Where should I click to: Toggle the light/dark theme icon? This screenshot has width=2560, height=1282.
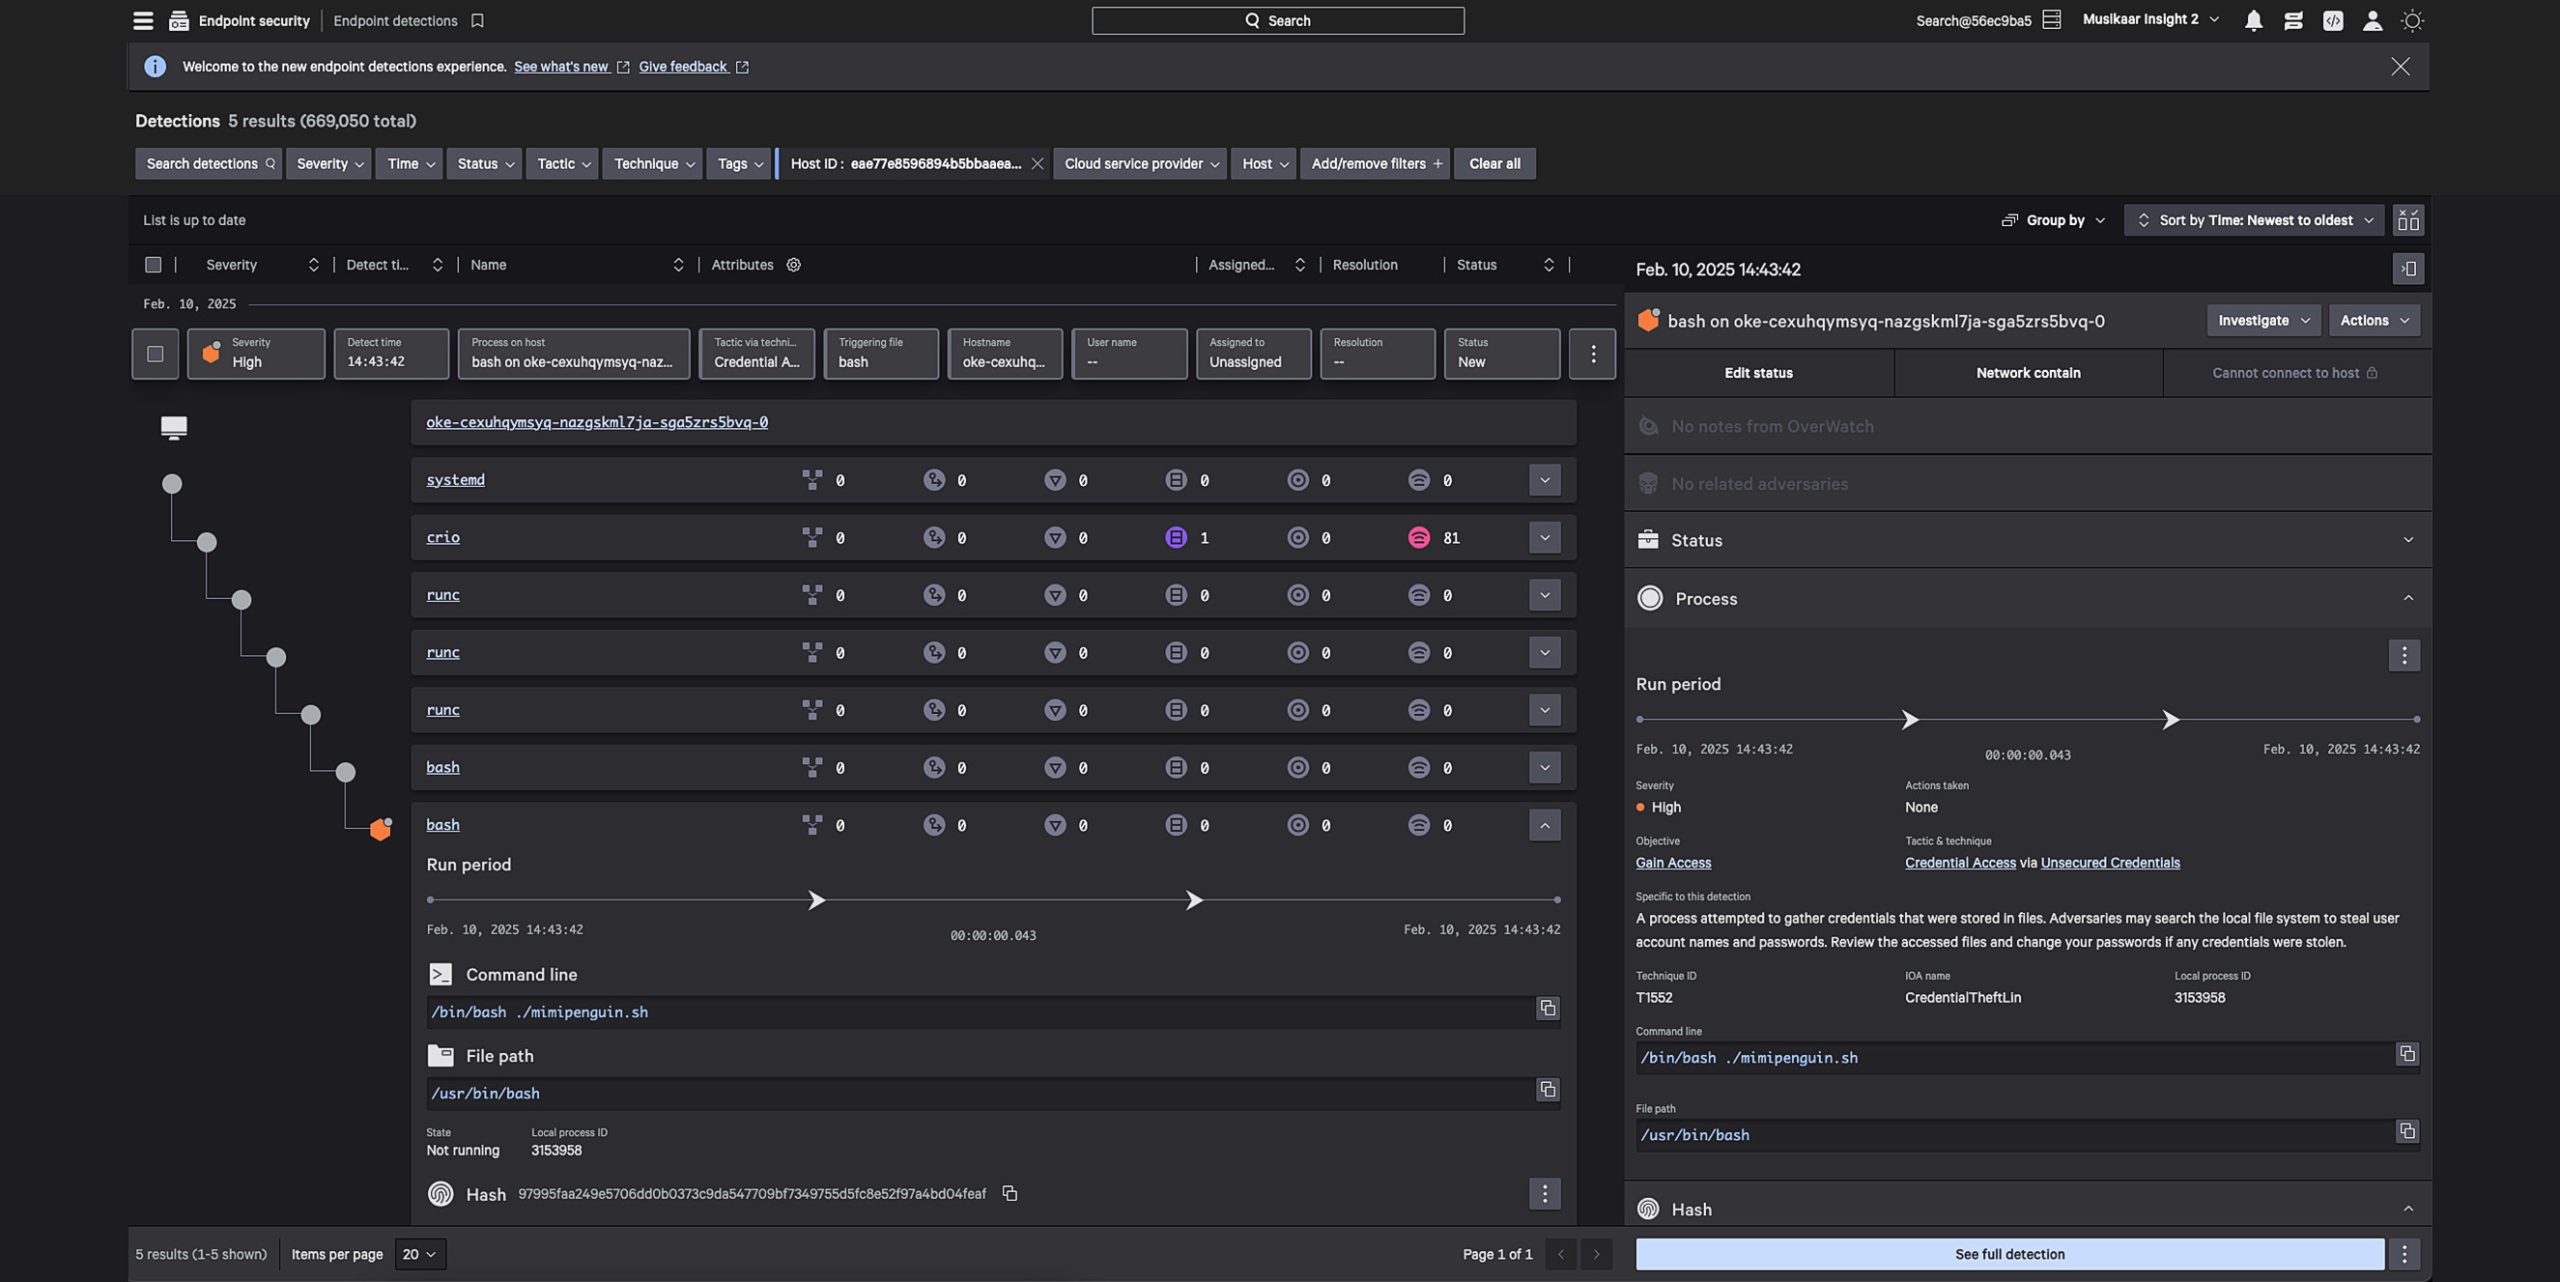(x=2412, y=20)
